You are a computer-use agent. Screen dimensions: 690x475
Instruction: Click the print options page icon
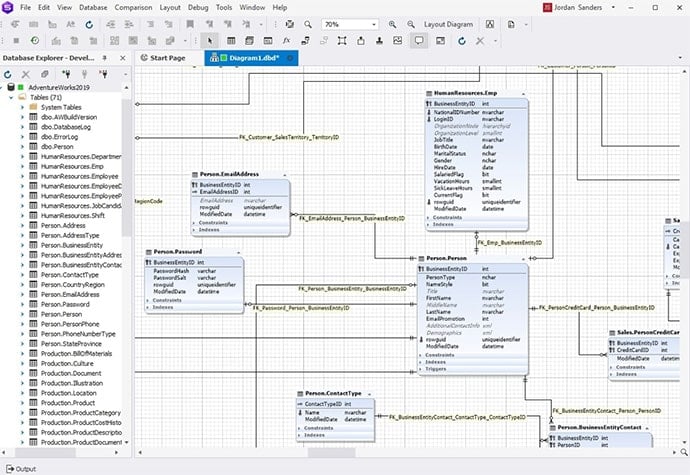511,24
